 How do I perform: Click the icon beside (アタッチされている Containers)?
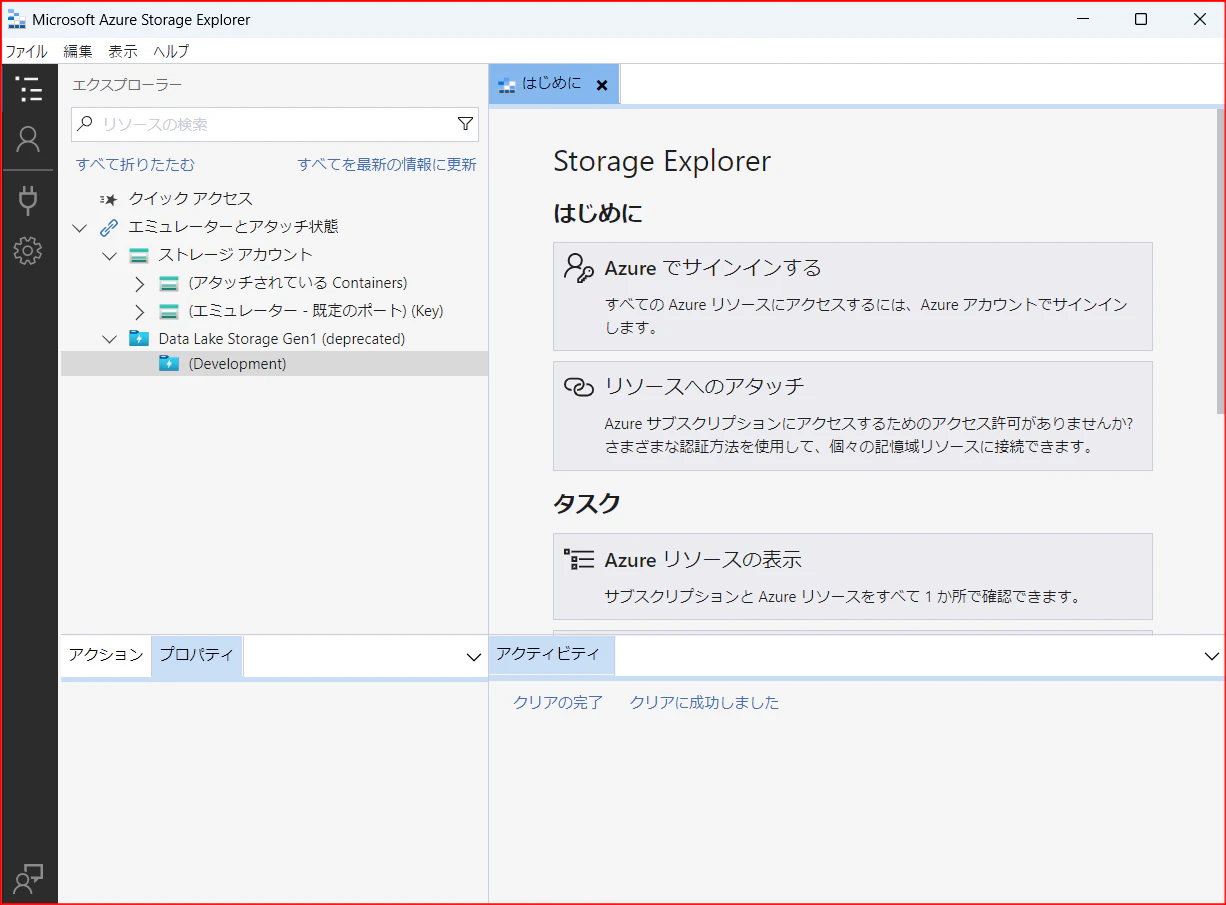coord(169,283)
